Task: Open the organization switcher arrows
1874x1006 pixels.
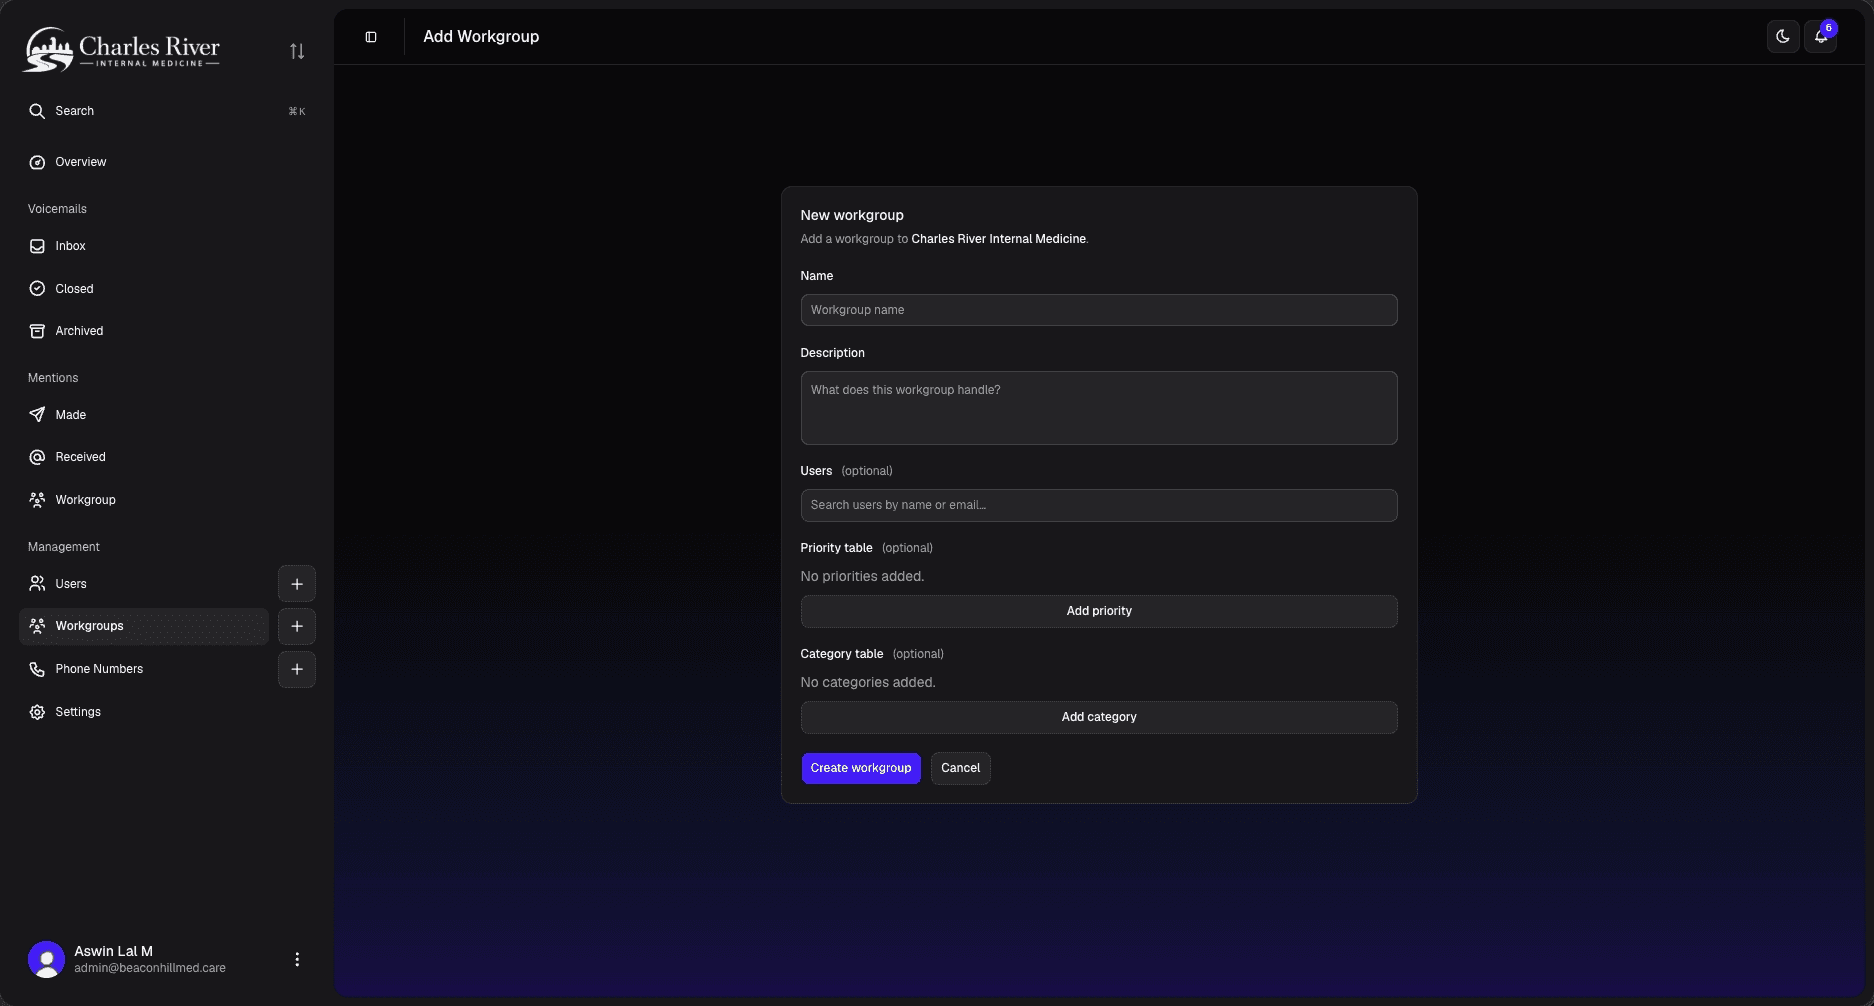Action: pos(297,51)
